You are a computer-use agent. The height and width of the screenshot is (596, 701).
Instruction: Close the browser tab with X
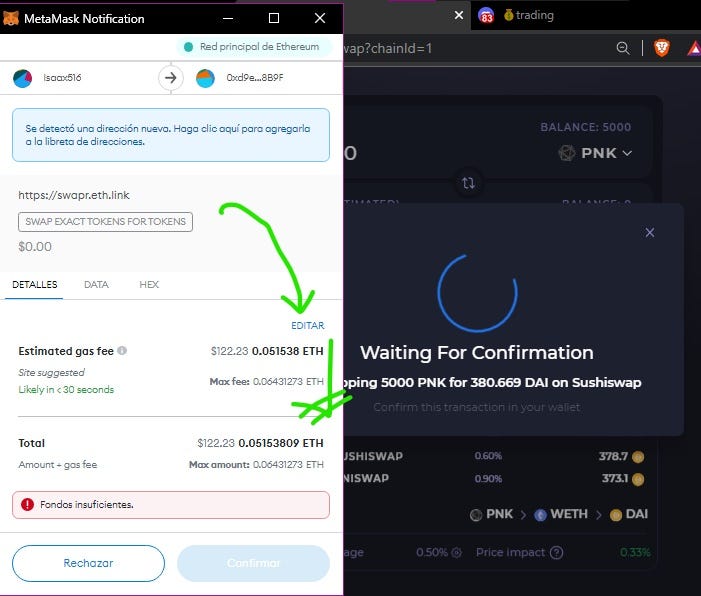(459, 15)
